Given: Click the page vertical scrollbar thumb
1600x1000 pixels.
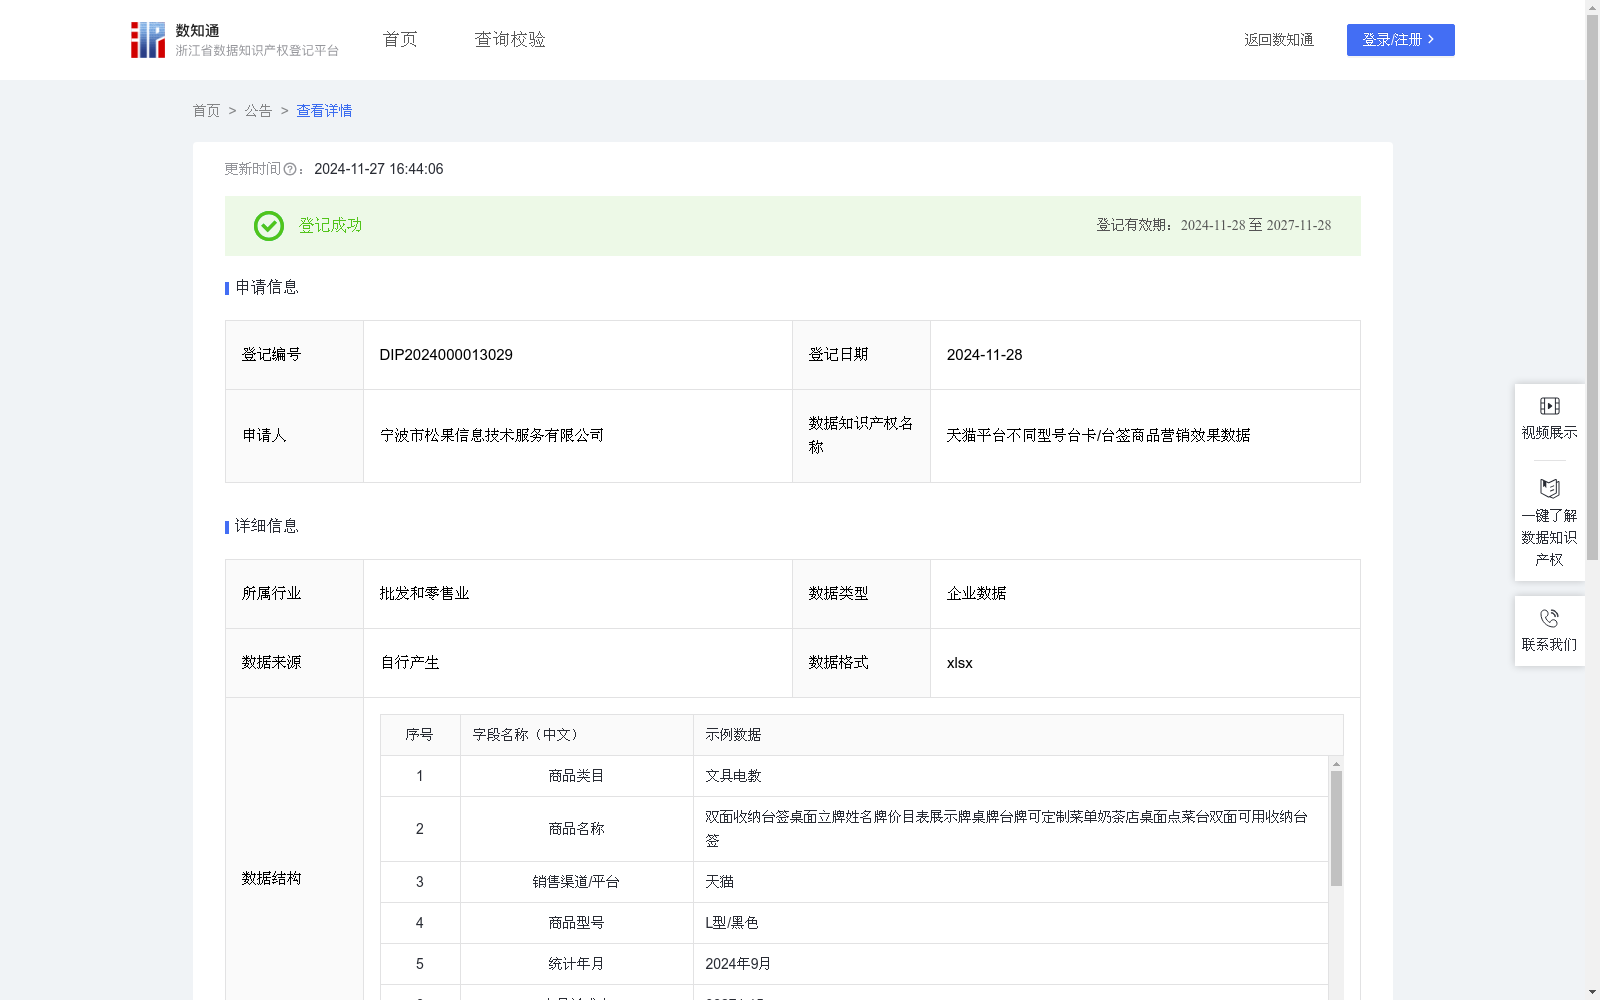Looking at the screenshot, I should tap(1592, 288).
